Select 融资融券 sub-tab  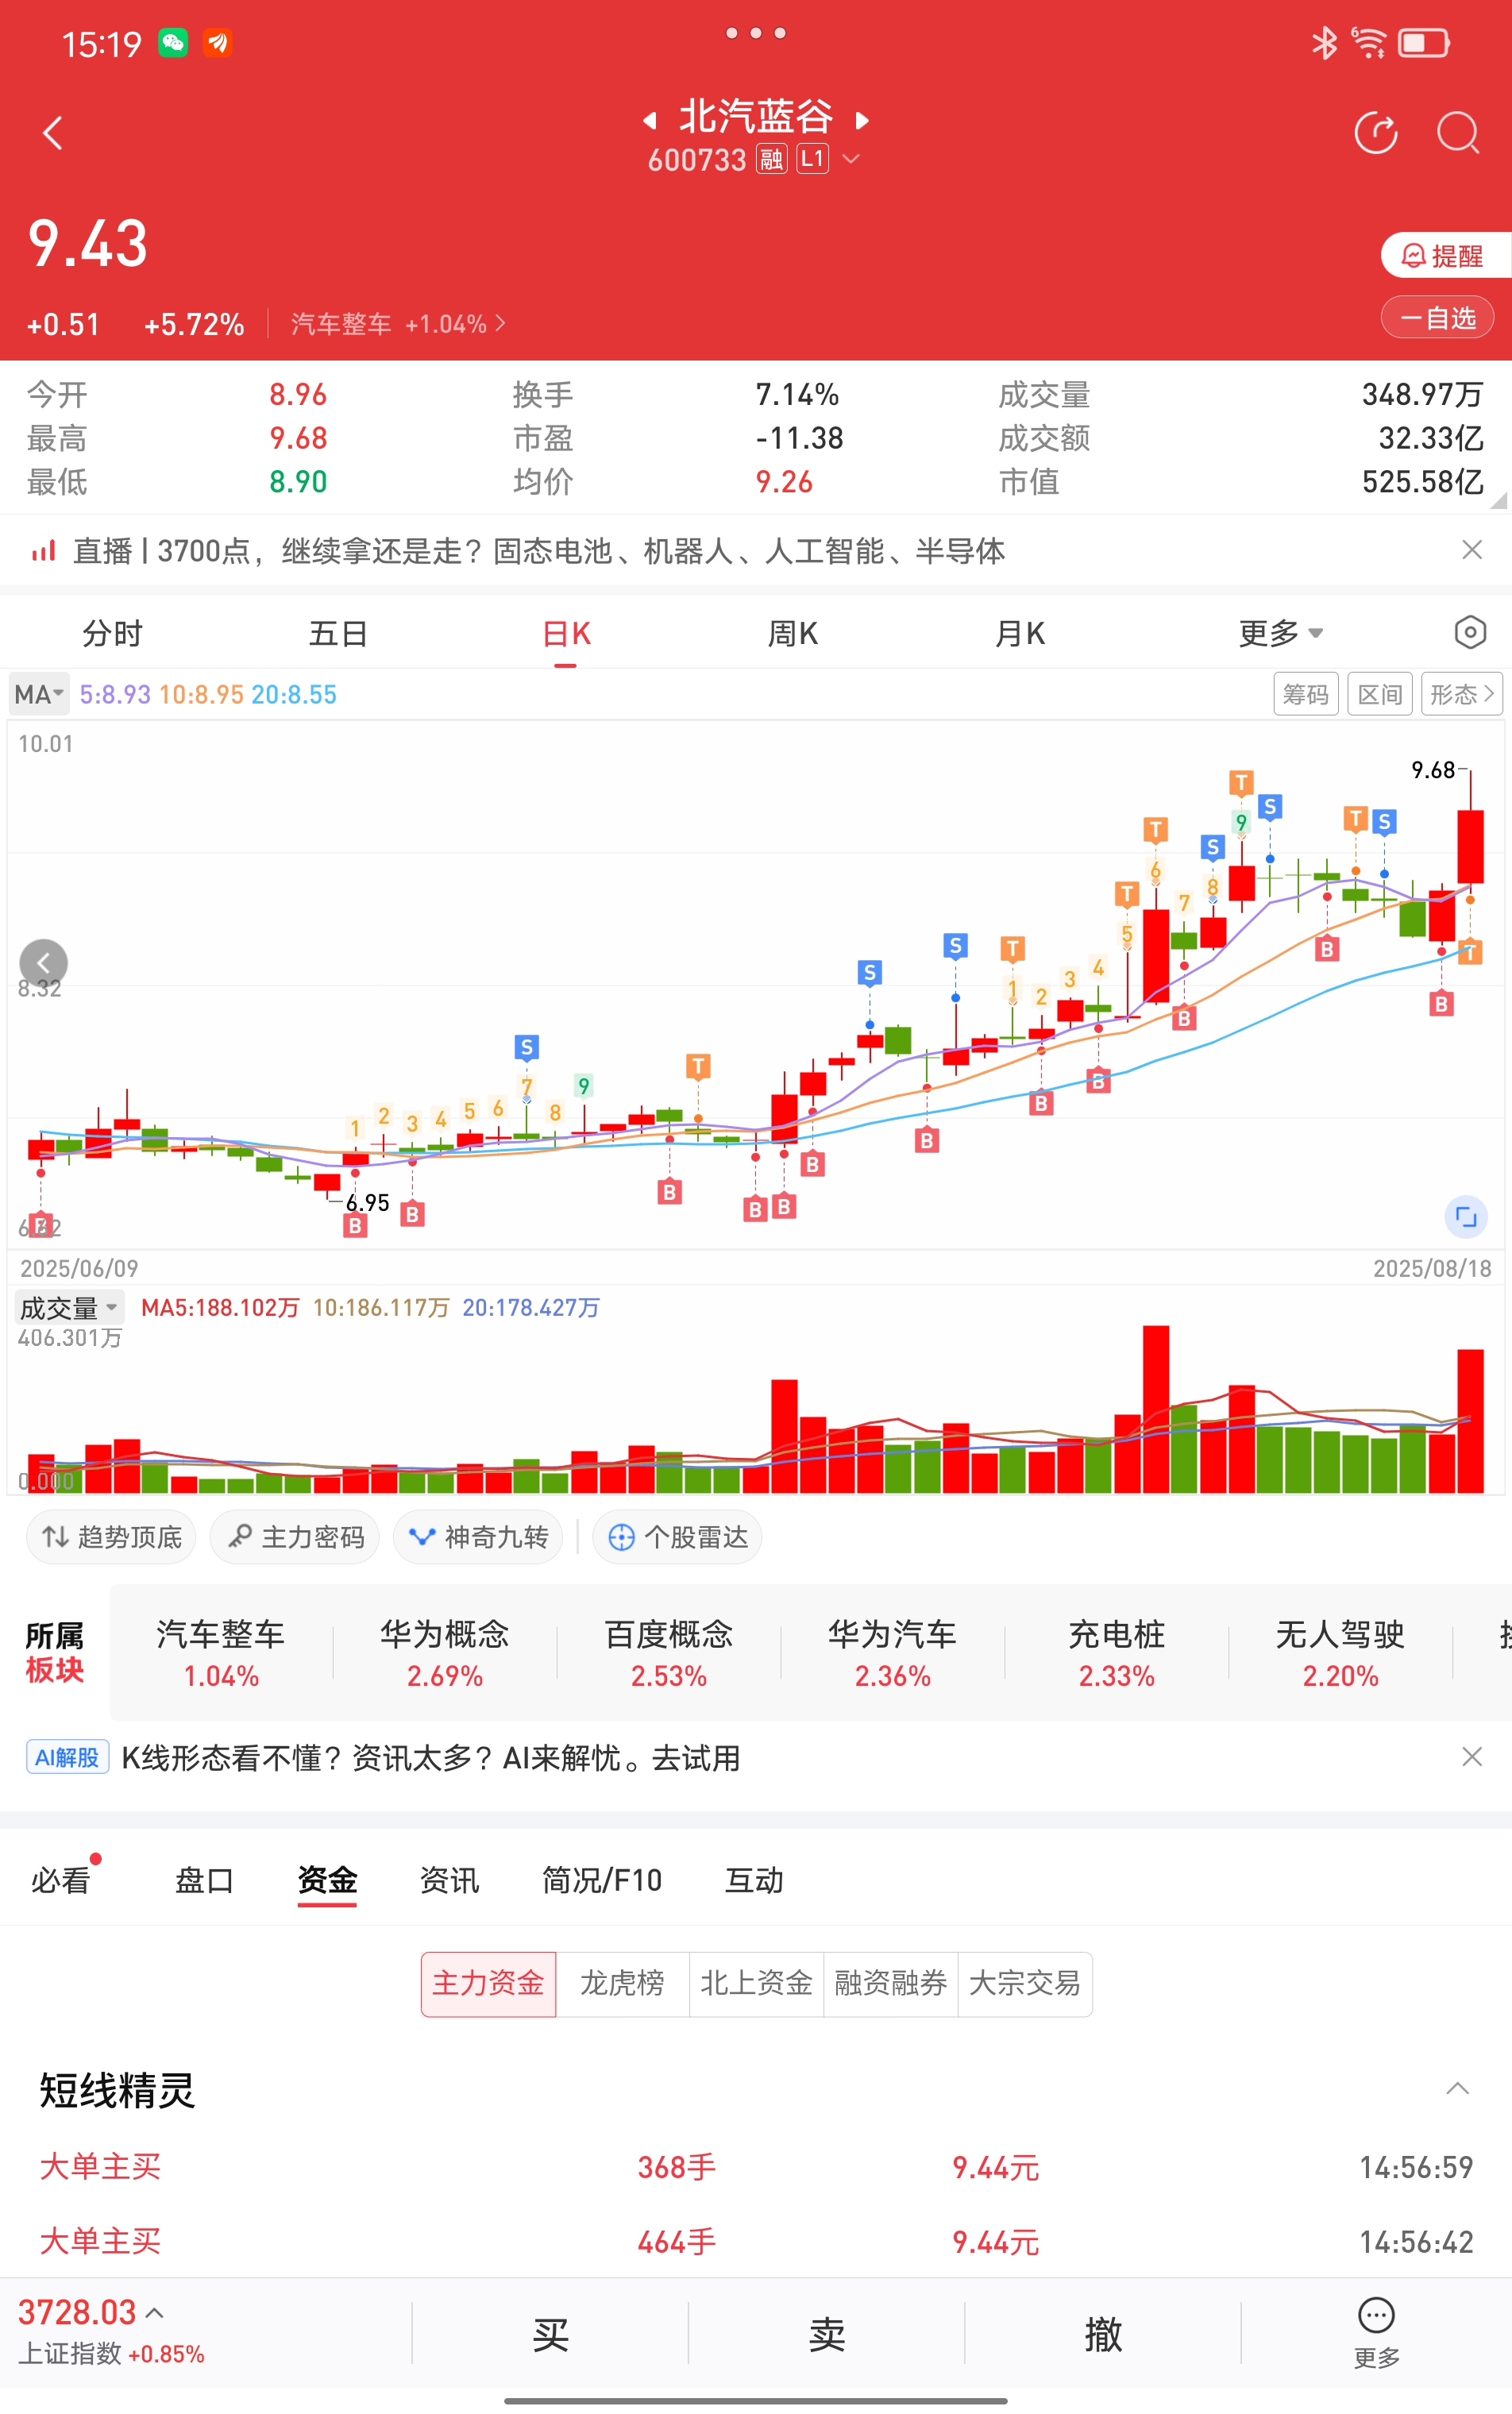[x=890, y=1983]
